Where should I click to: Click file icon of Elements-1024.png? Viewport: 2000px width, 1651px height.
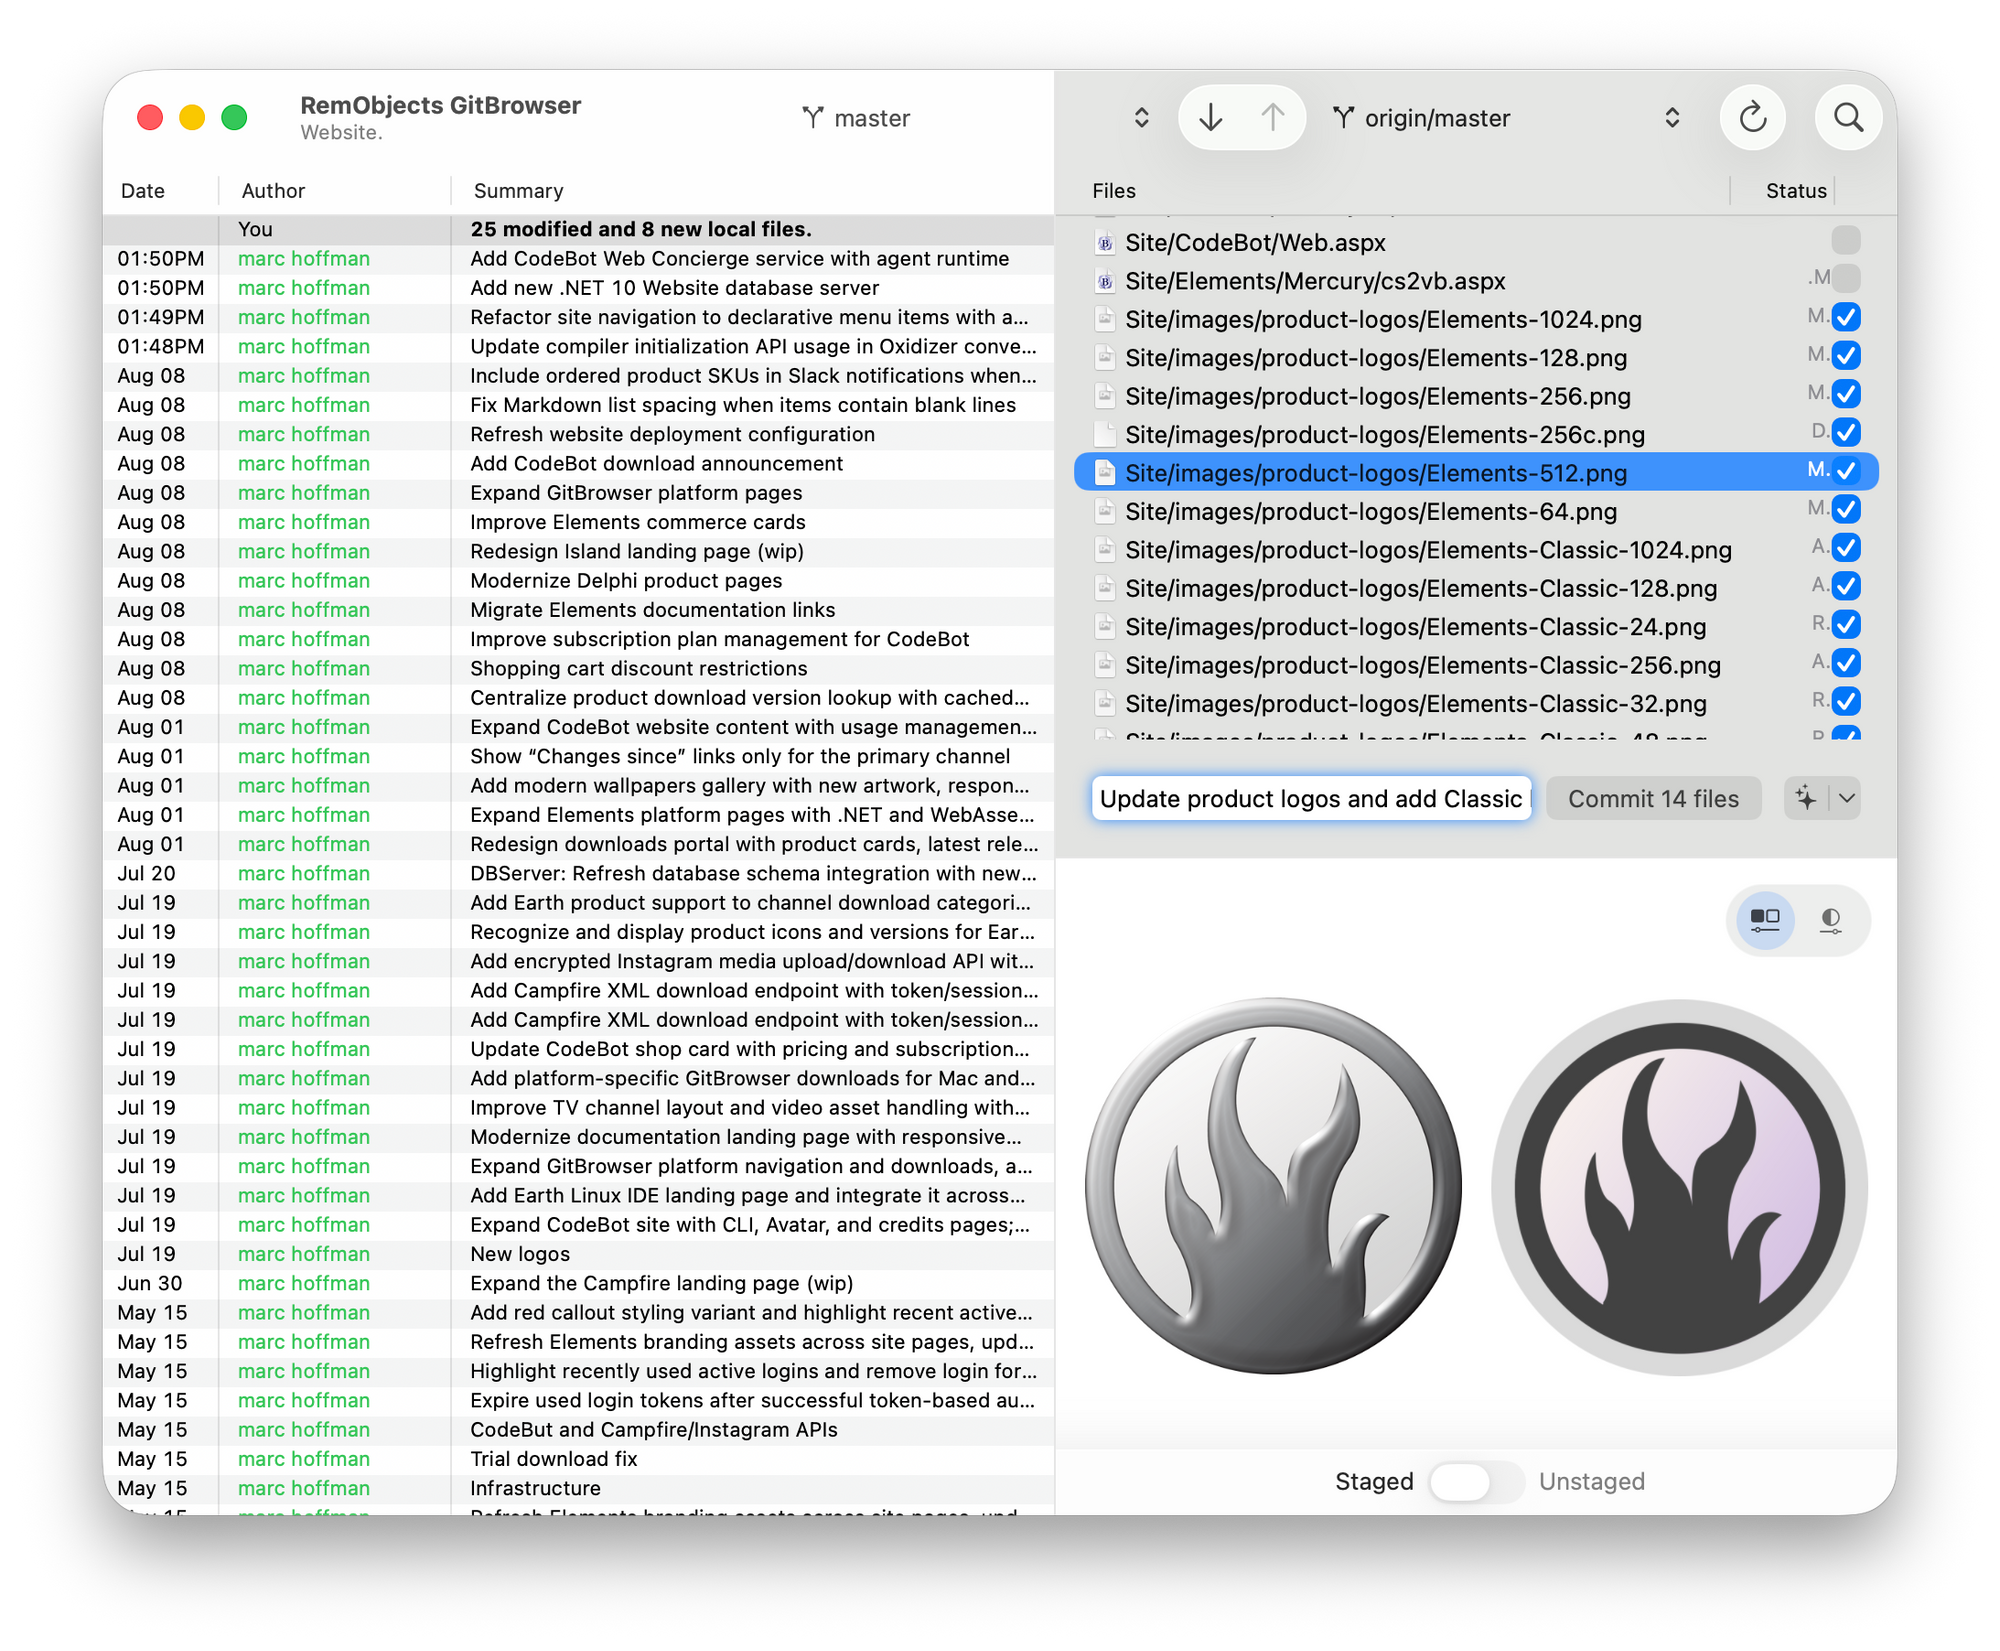(1105, 320)
